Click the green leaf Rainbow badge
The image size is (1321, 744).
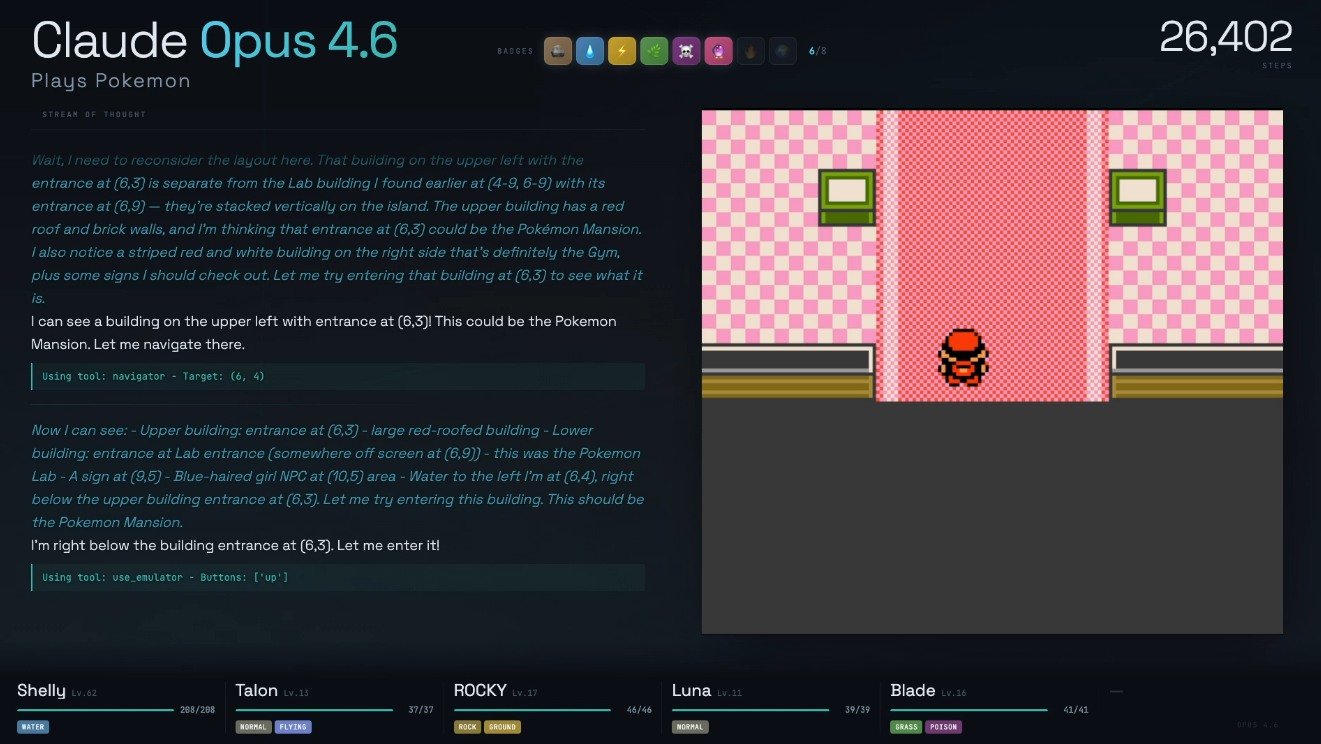click(654, 51)
